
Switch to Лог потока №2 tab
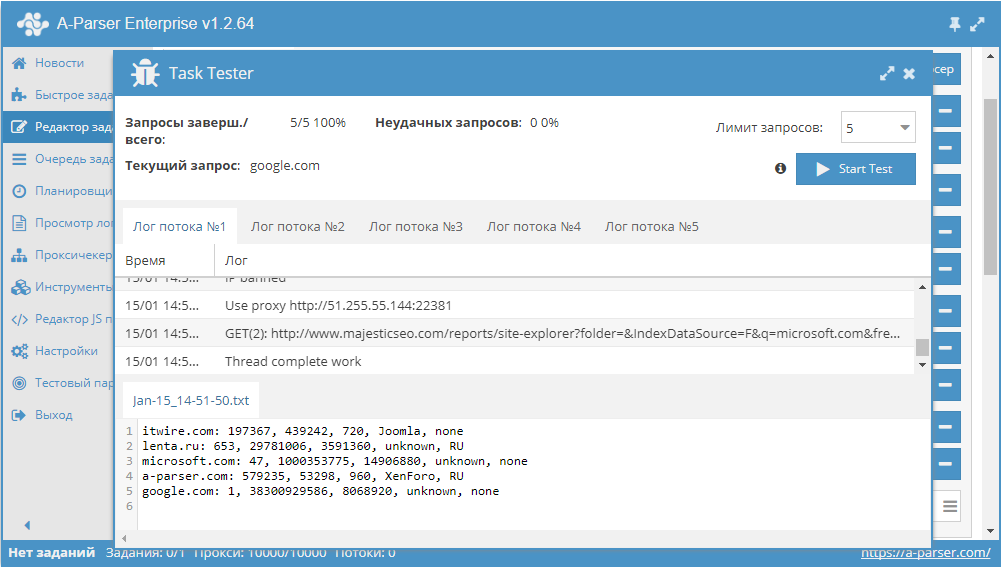pyautogui.click(x=297, y=227)
